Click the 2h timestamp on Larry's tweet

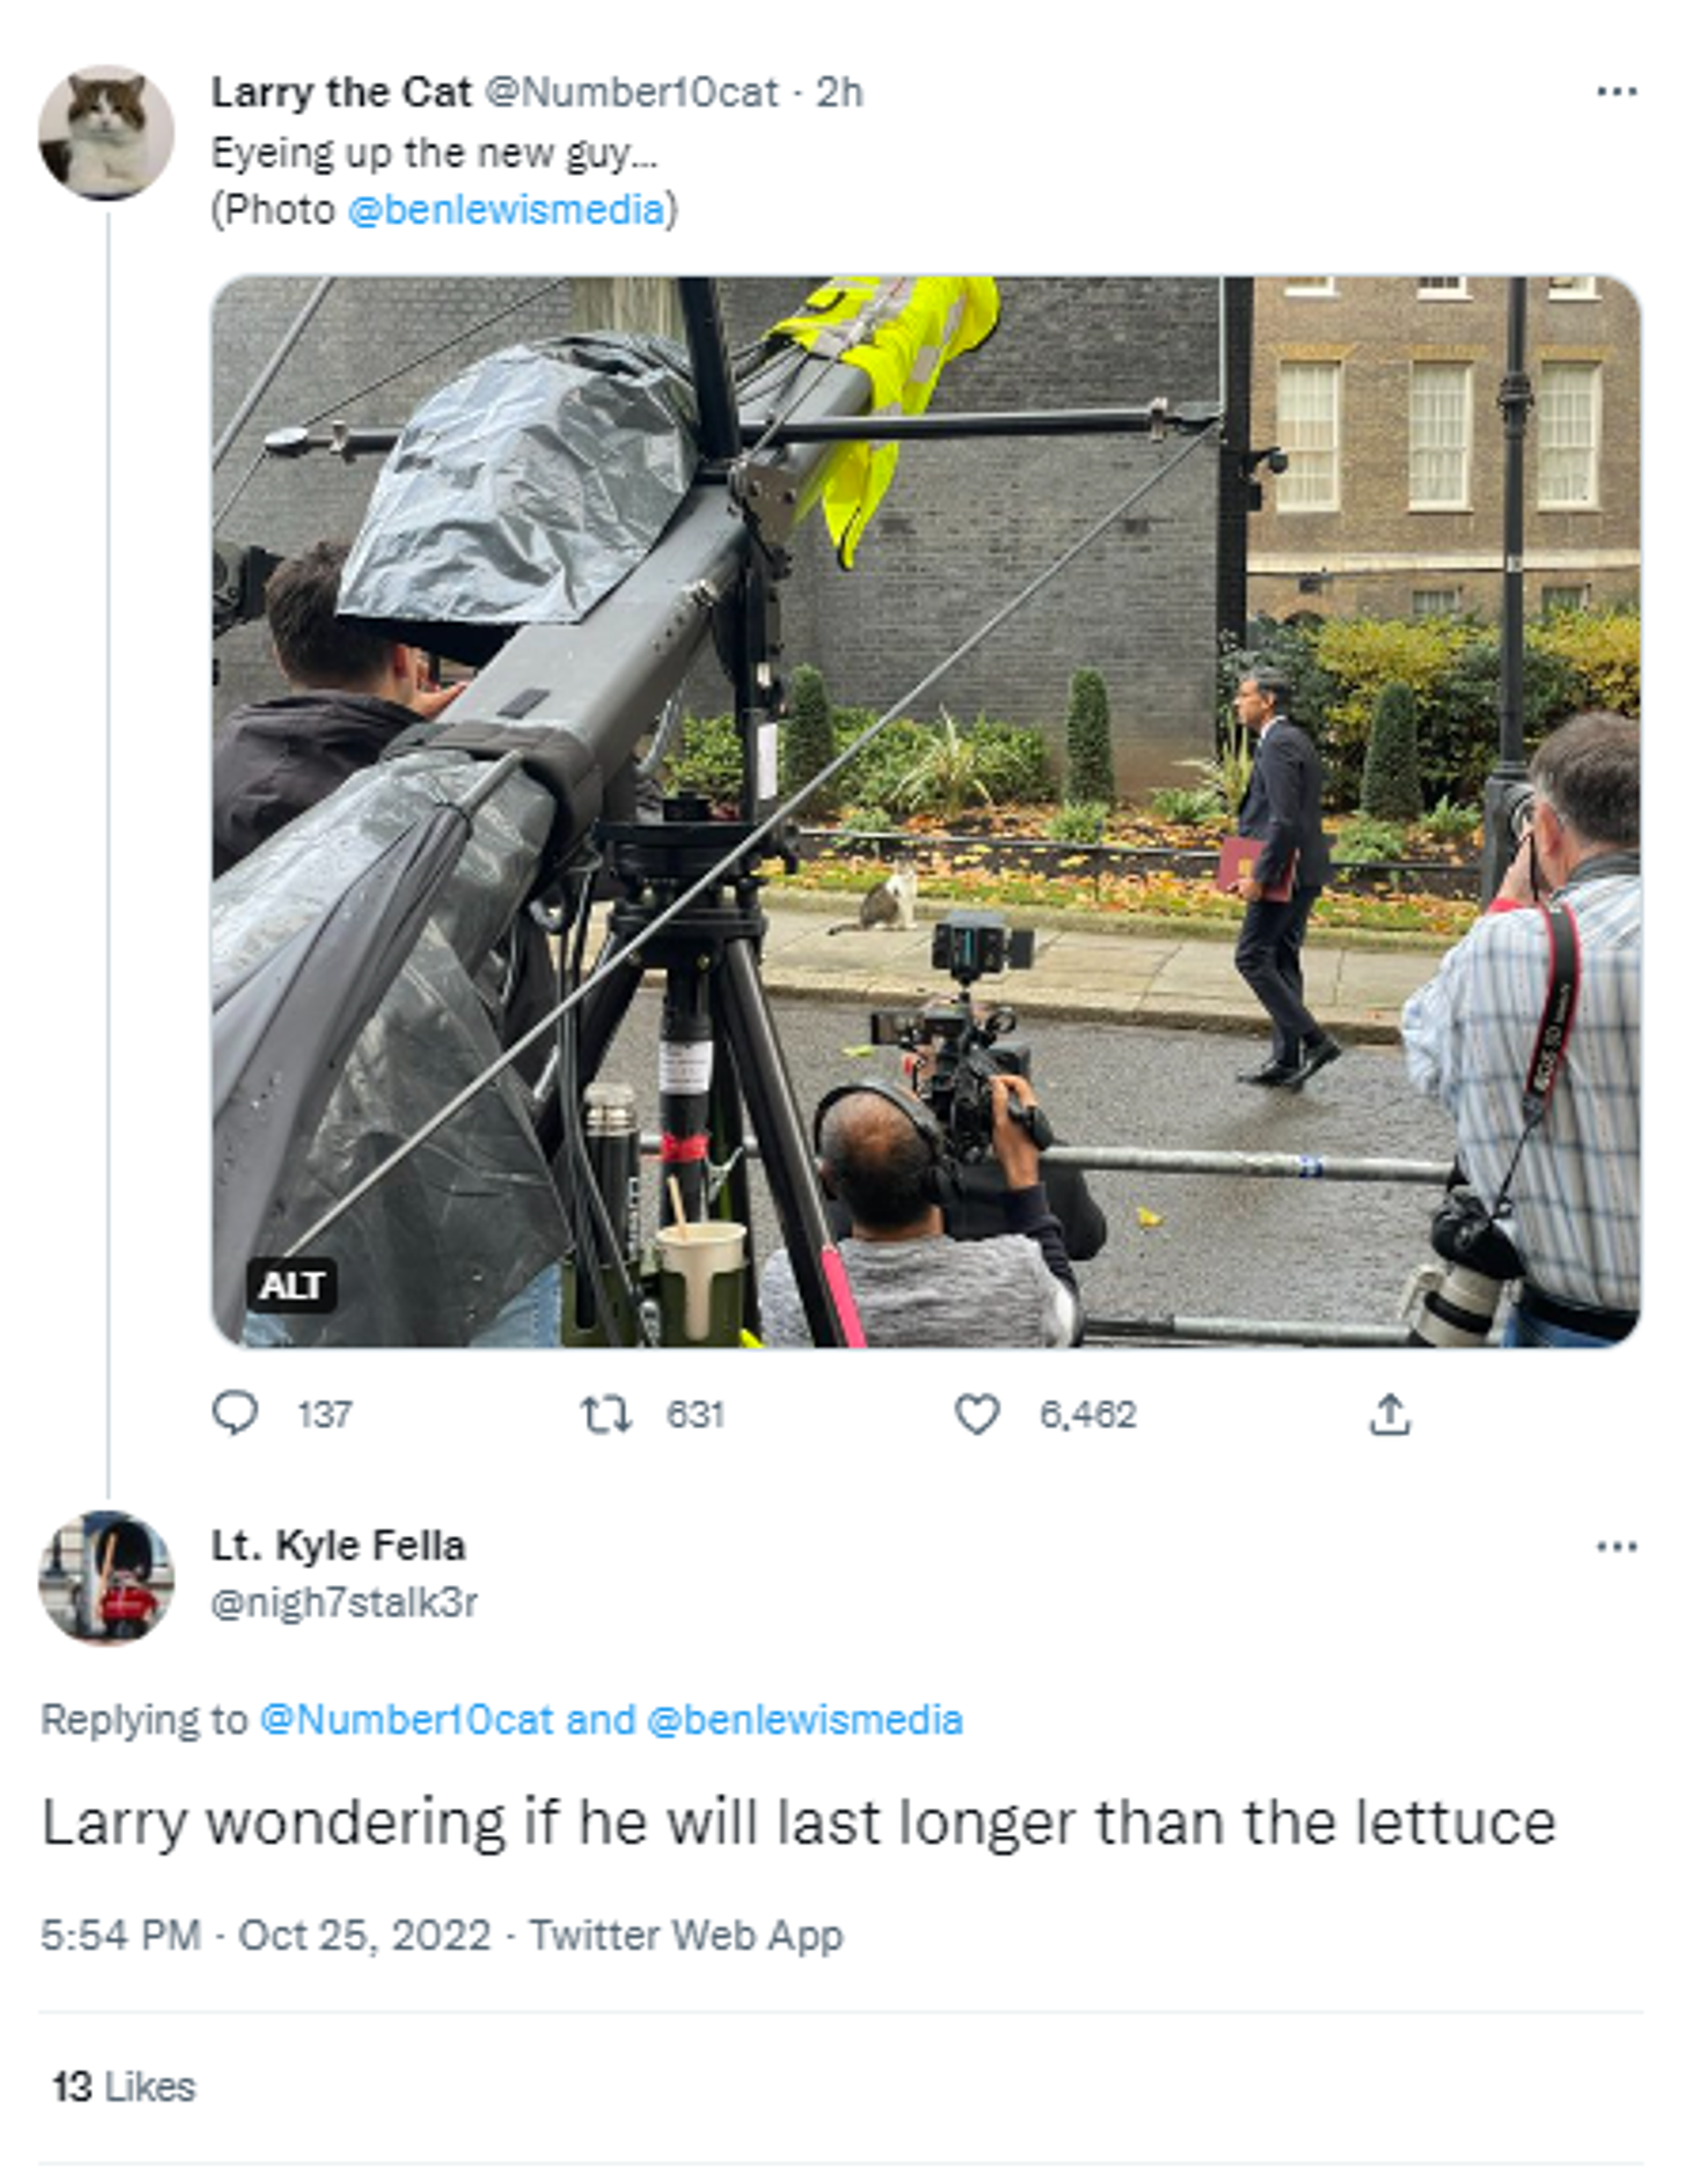coord(840,92)
